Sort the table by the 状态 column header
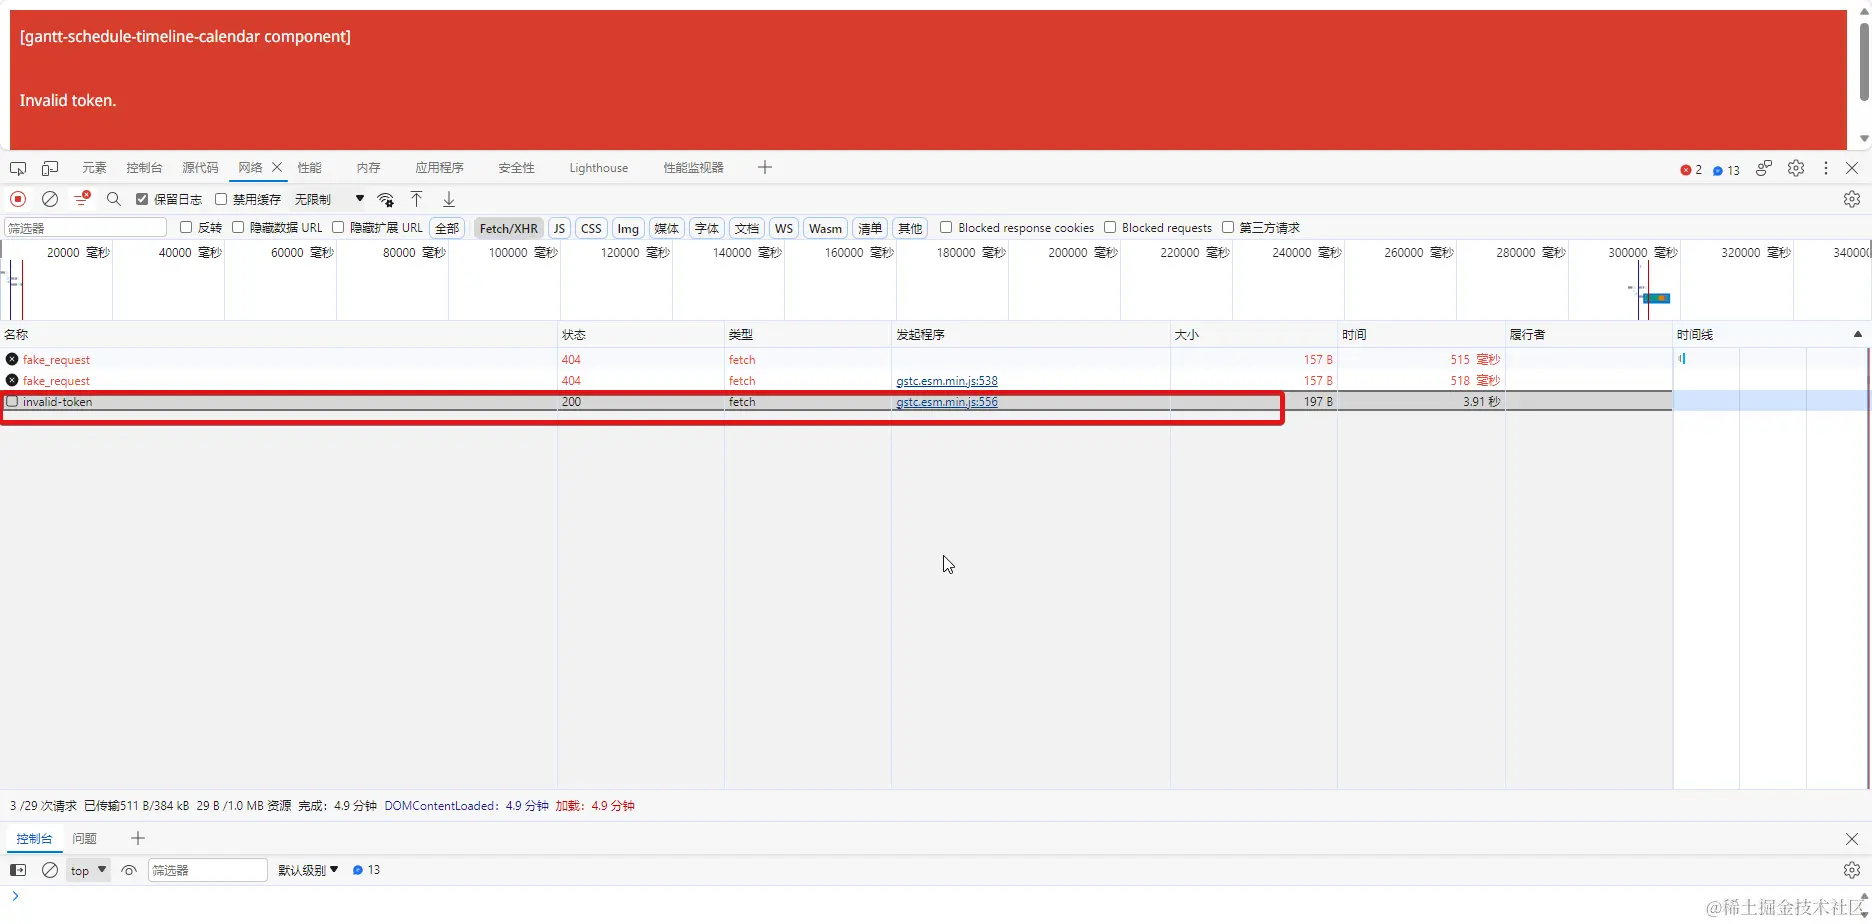Screen dimensions: 1872x924 [641, 334]
